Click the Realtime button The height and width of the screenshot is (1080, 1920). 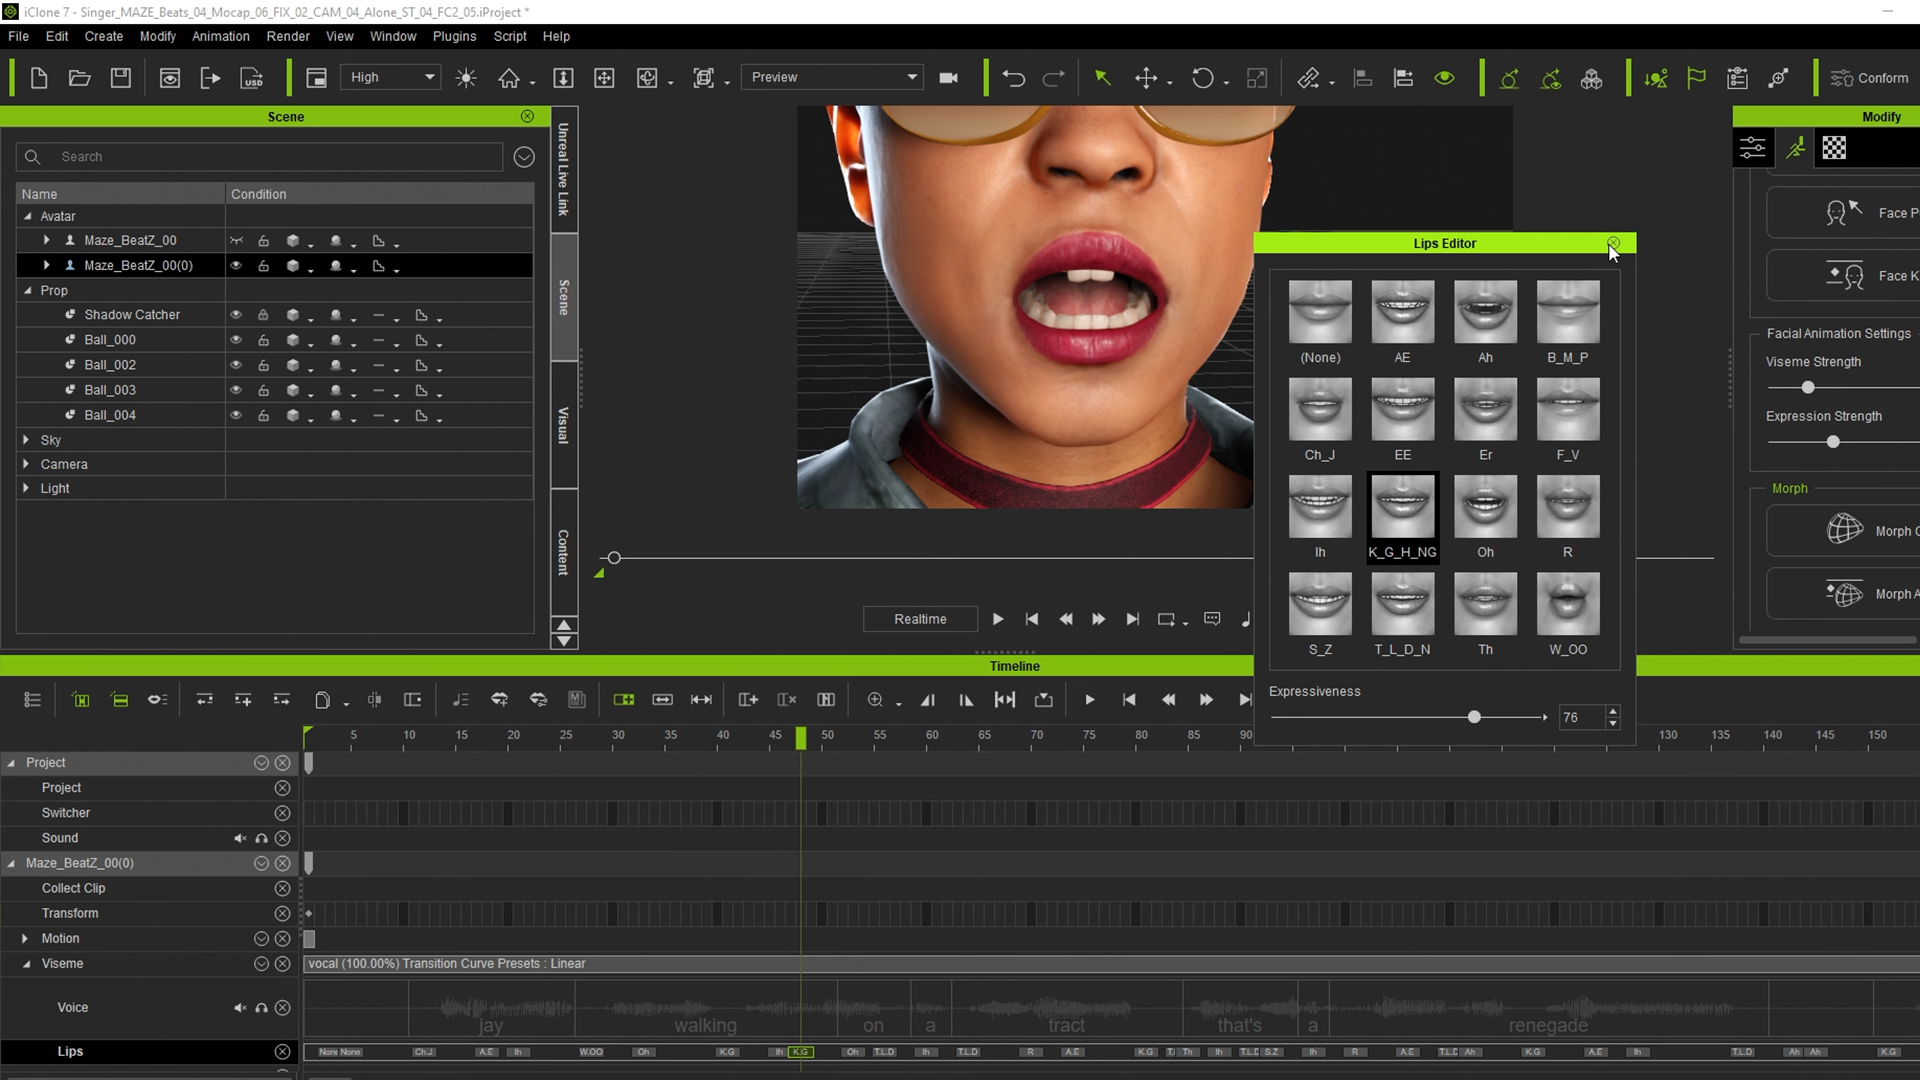[x=920, y=619]
